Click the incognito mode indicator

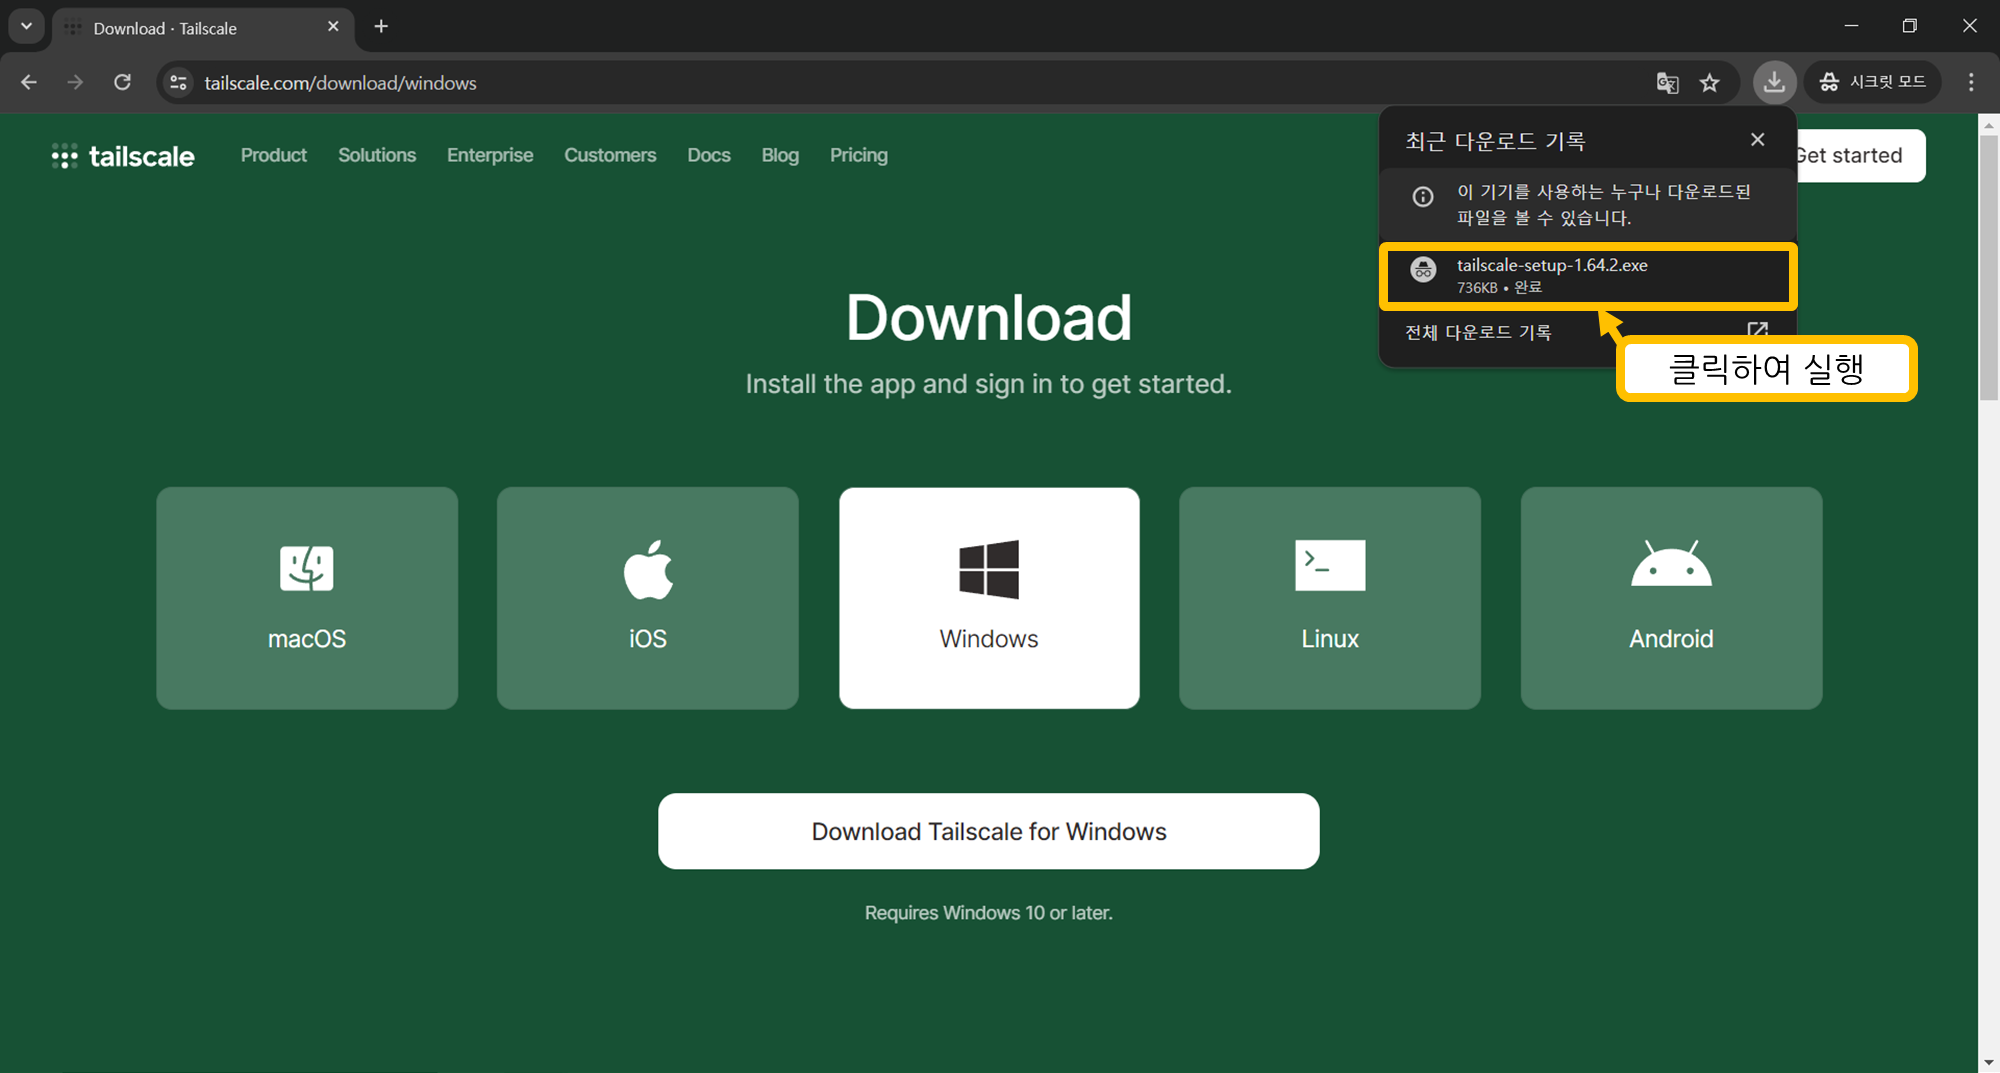[x=1872, y=82]
